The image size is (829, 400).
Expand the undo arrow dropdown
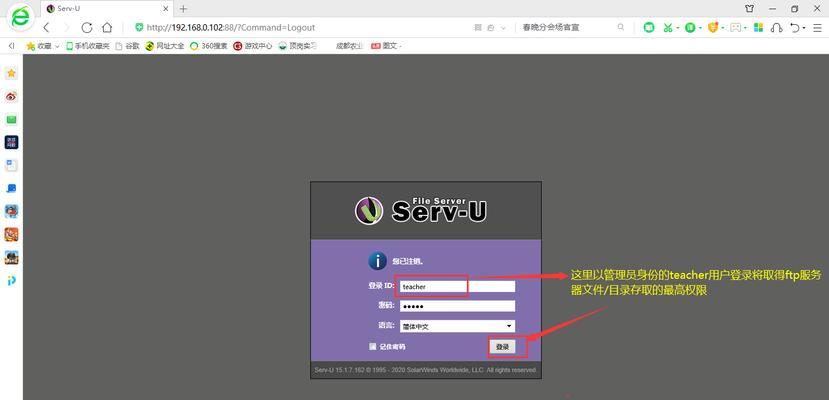click(x=804, y=27)
